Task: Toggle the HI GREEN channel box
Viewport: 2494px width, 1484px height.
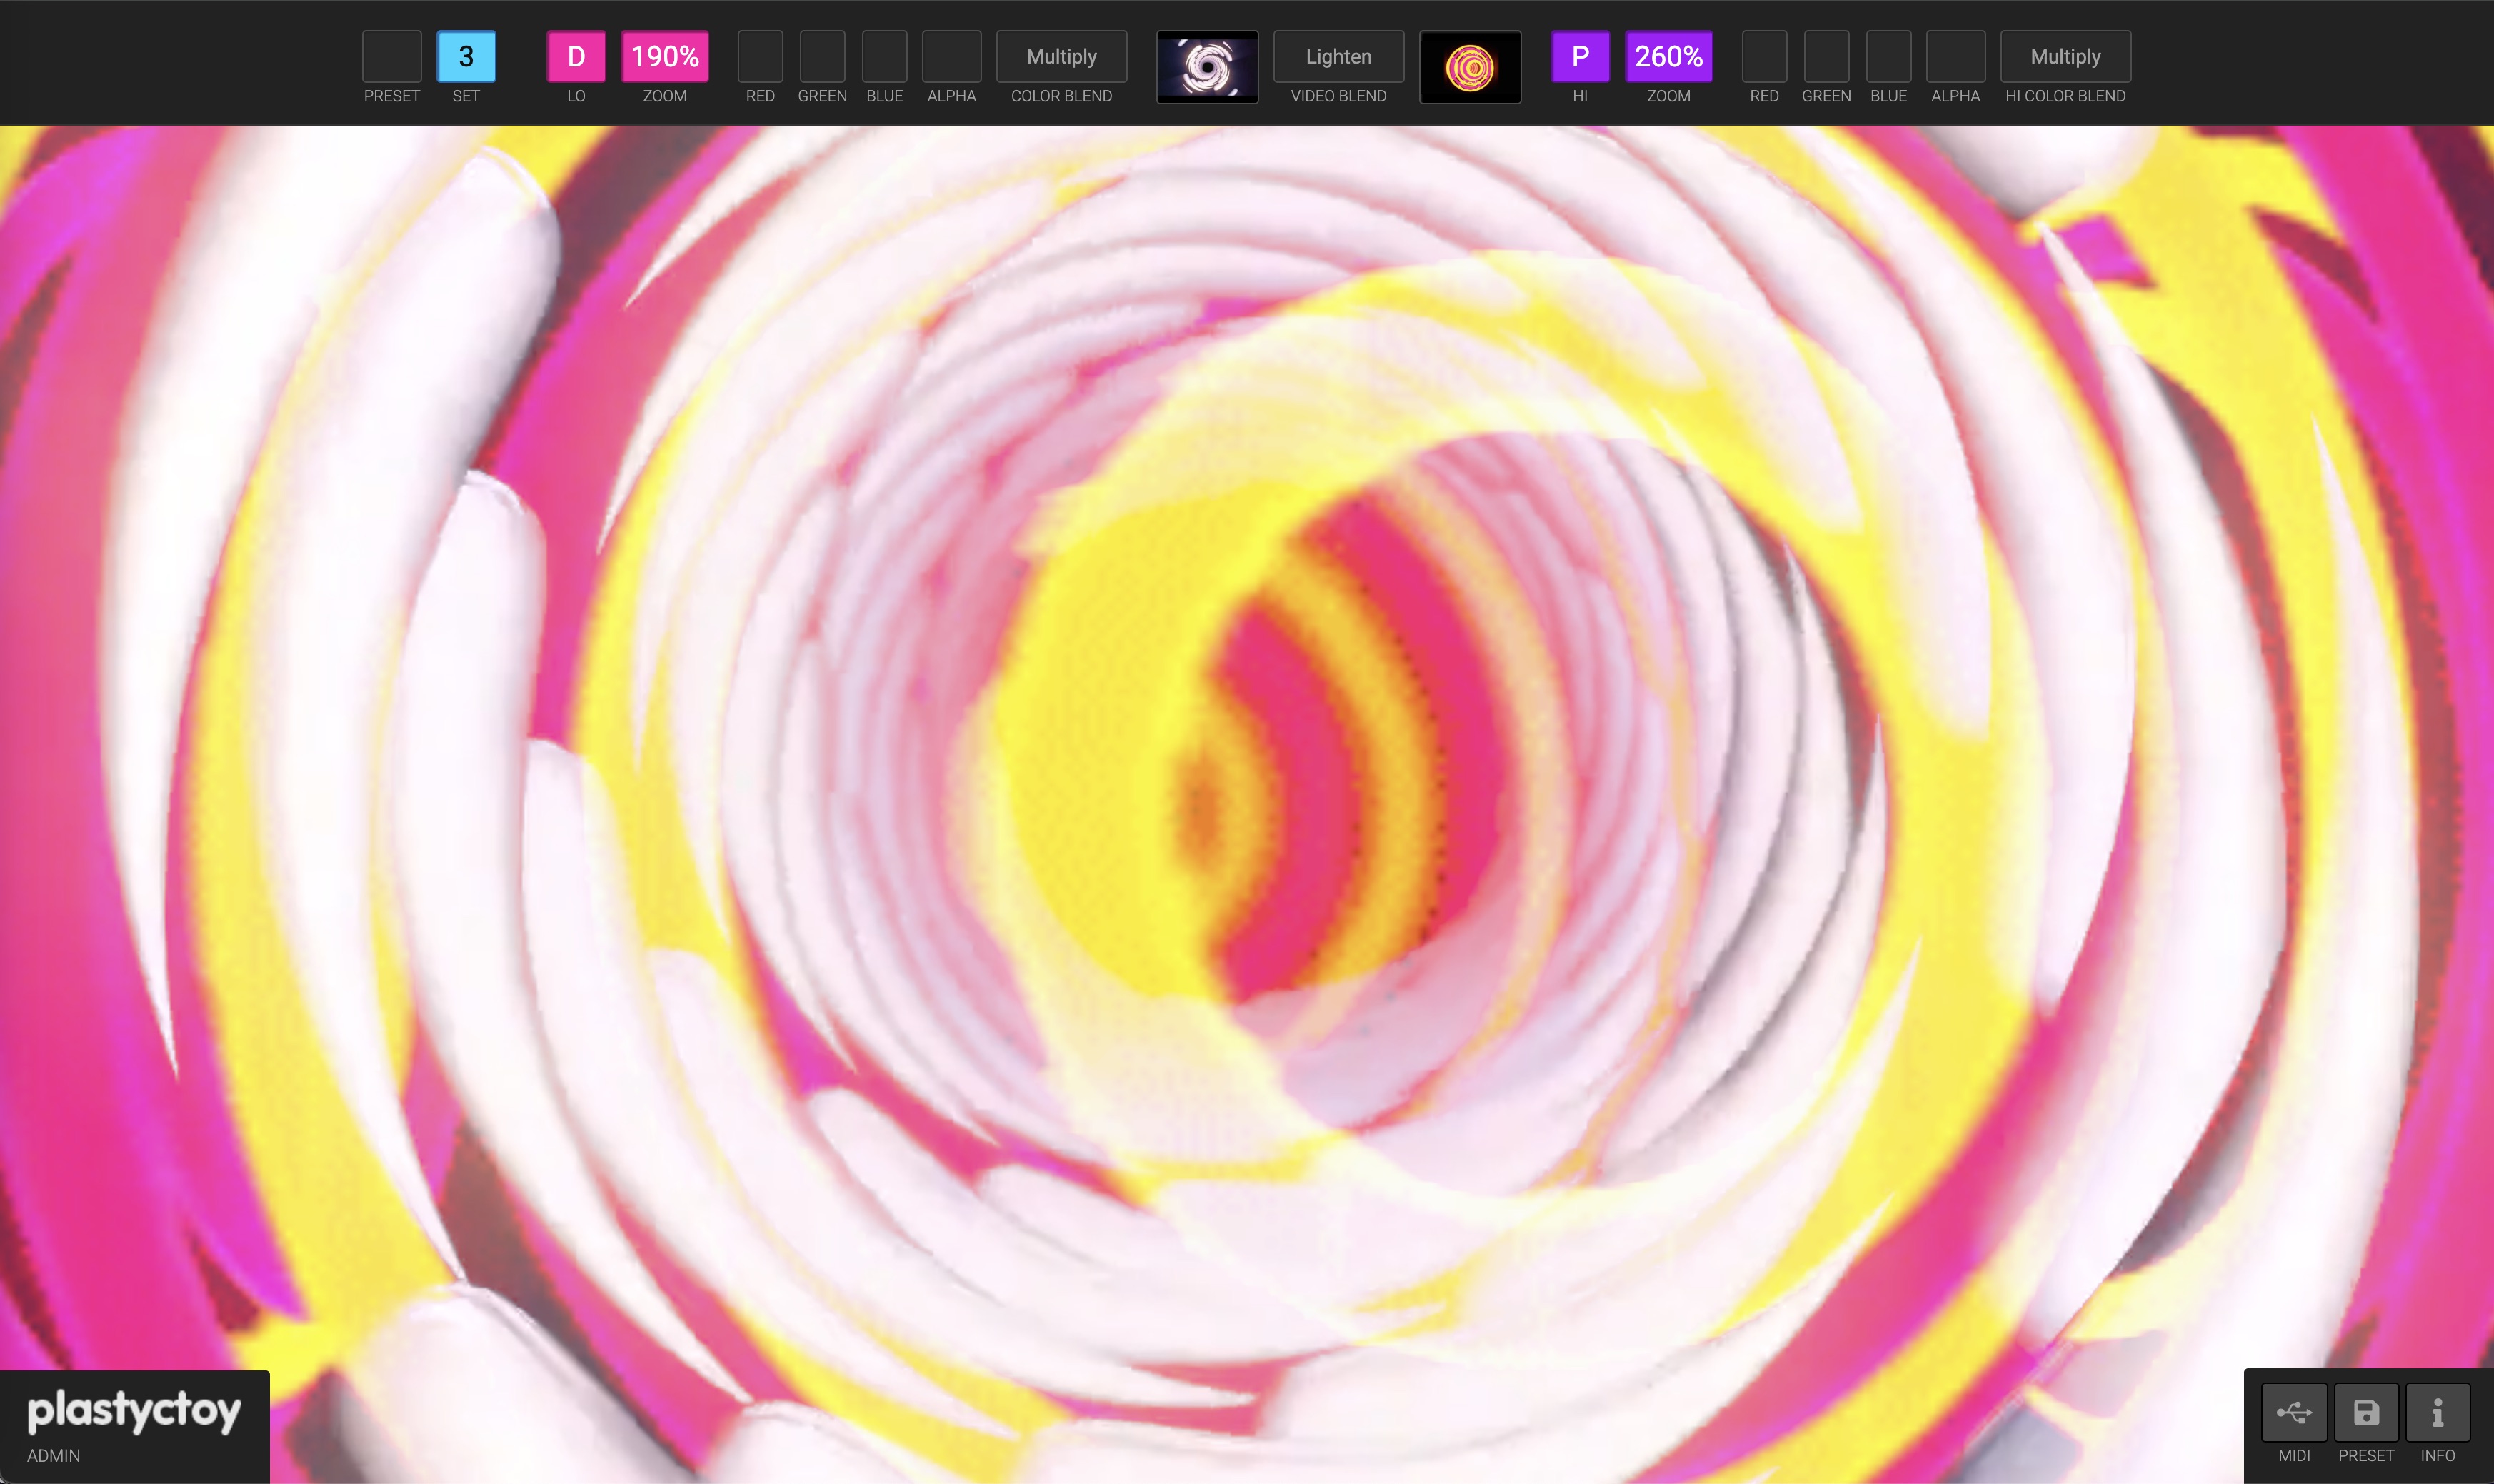Action: (1826, 57)
